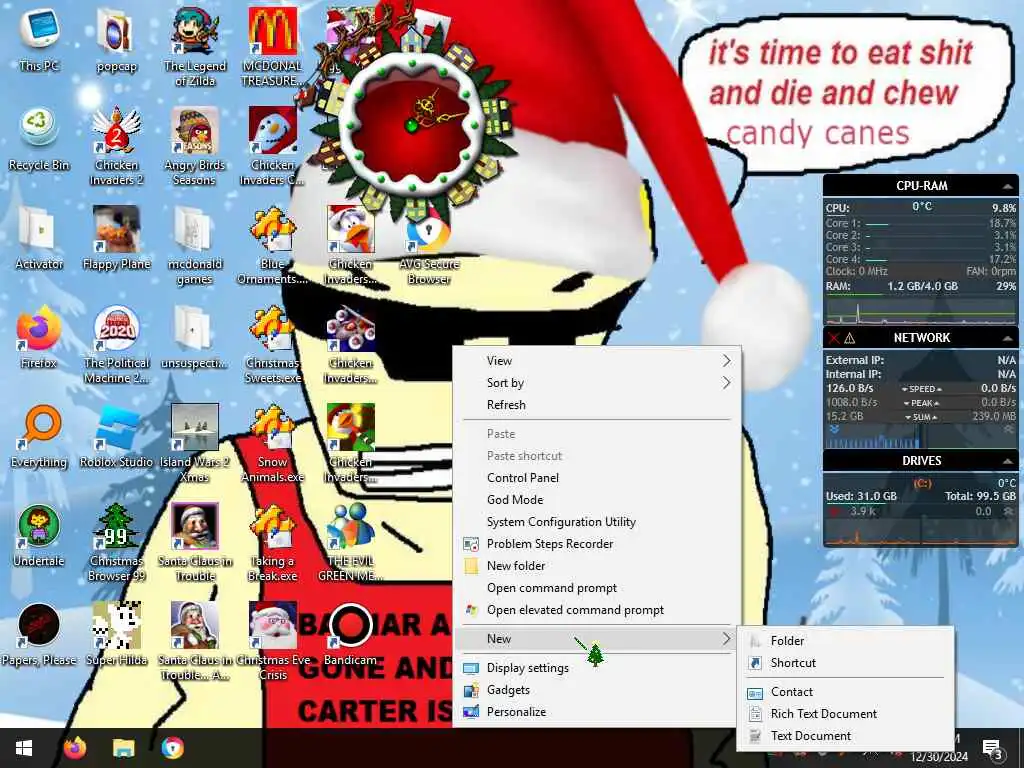Viewport: 1024px width, 768px height.
Task: Select THE EVIL GREEN ME shortcut
Action: (351, 541)
